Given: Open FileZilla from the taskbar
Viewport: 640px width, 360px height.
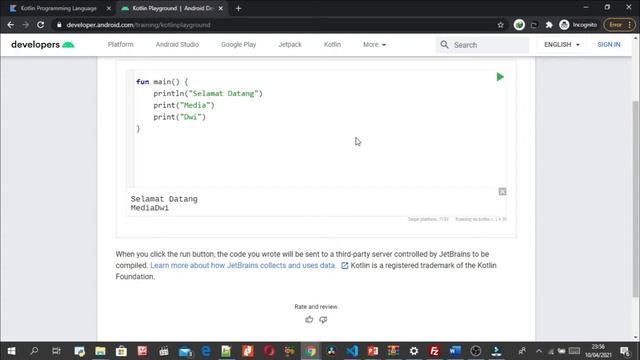Looking at the screenshot, I should pyautogui.click(x=434, y=351).
